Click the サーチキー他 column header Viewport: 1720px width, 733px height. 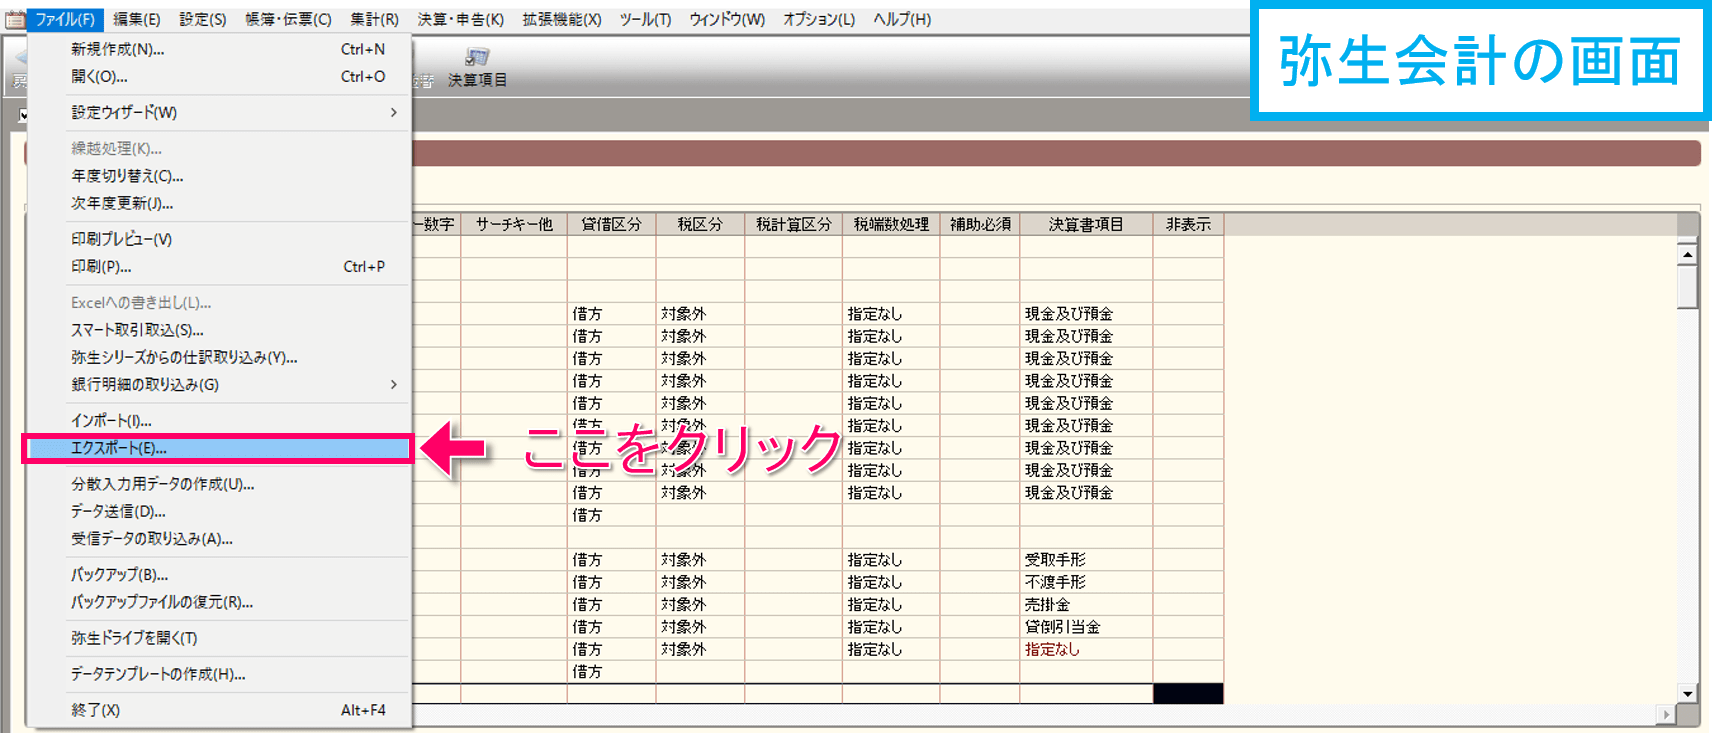click(x=514, y=225)
